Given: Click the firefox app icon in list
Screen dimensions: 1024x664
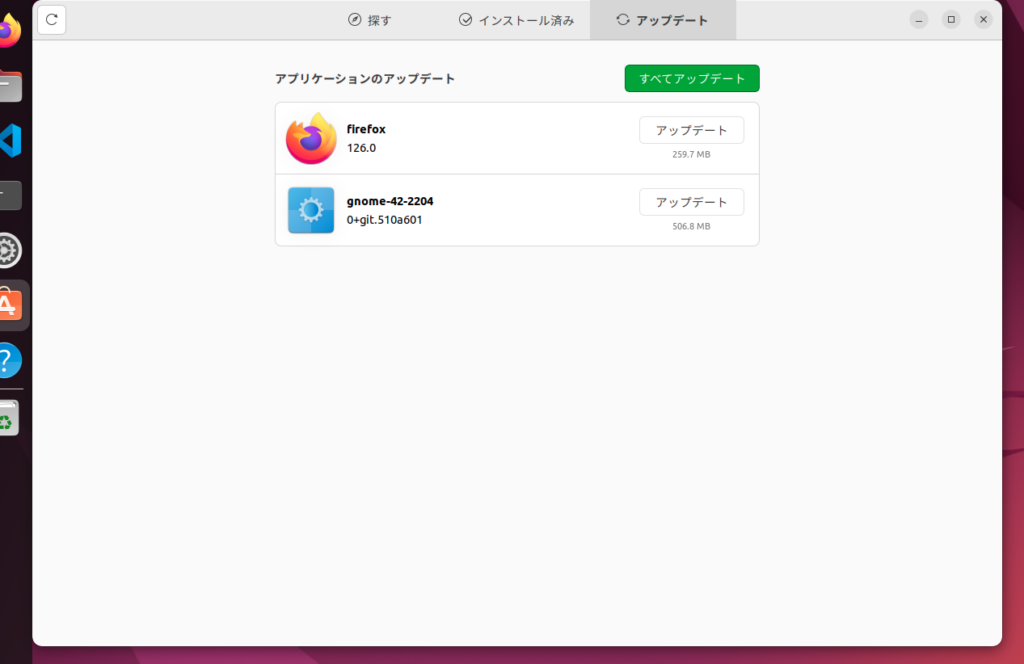Looking at the screenshot, I should click(311, 138).
